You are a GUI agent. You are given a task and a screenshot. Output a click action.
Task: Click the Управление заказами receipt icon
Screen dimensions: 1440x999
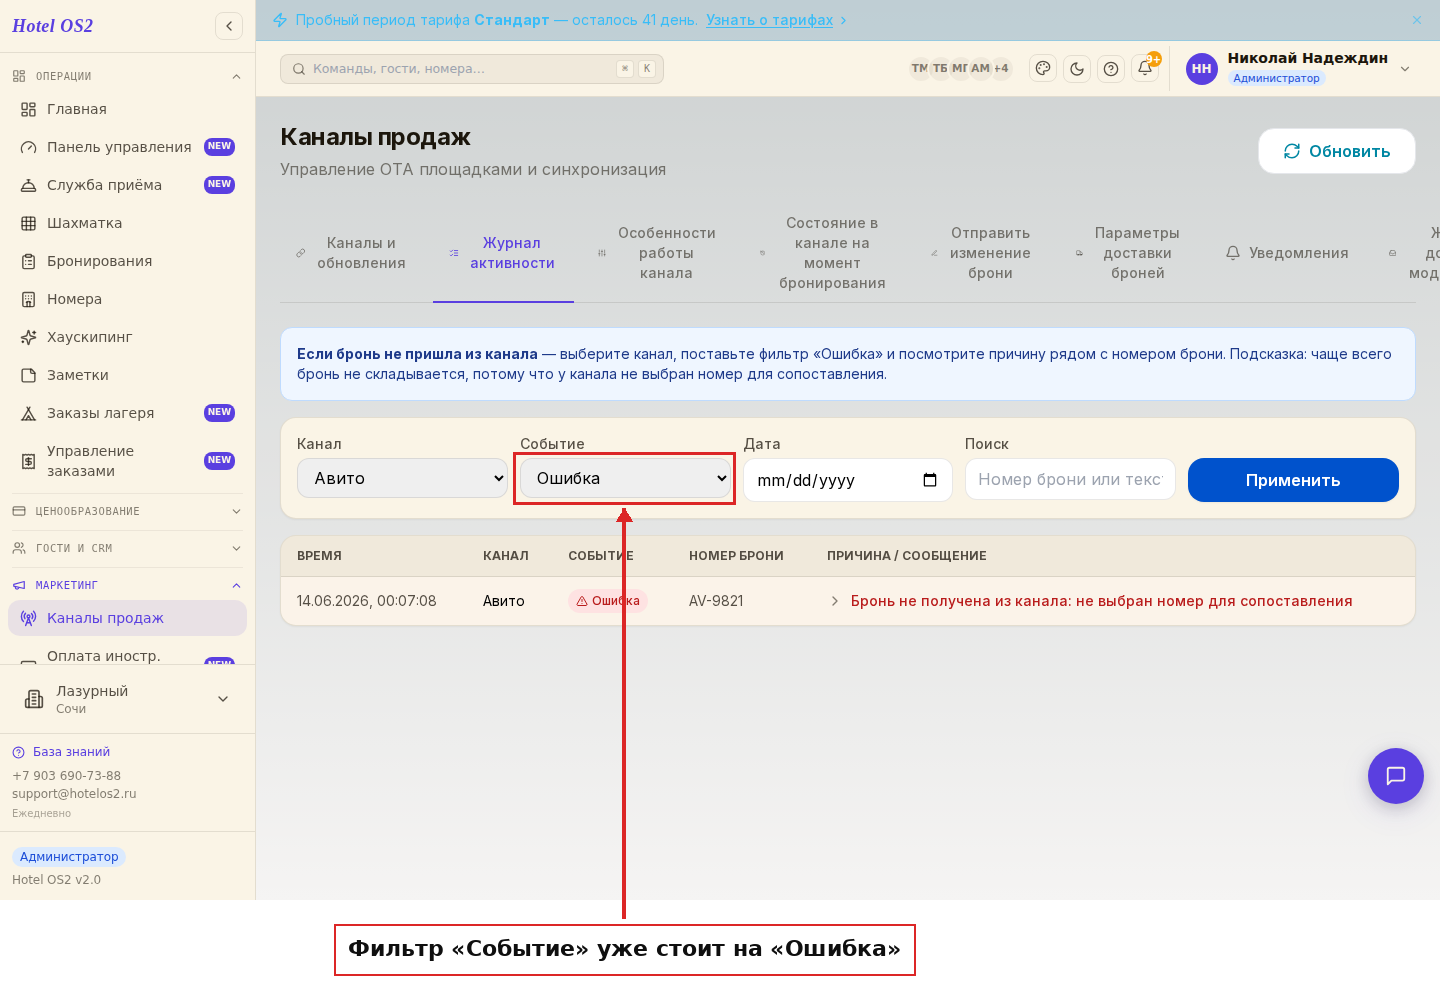pos(29,461)
